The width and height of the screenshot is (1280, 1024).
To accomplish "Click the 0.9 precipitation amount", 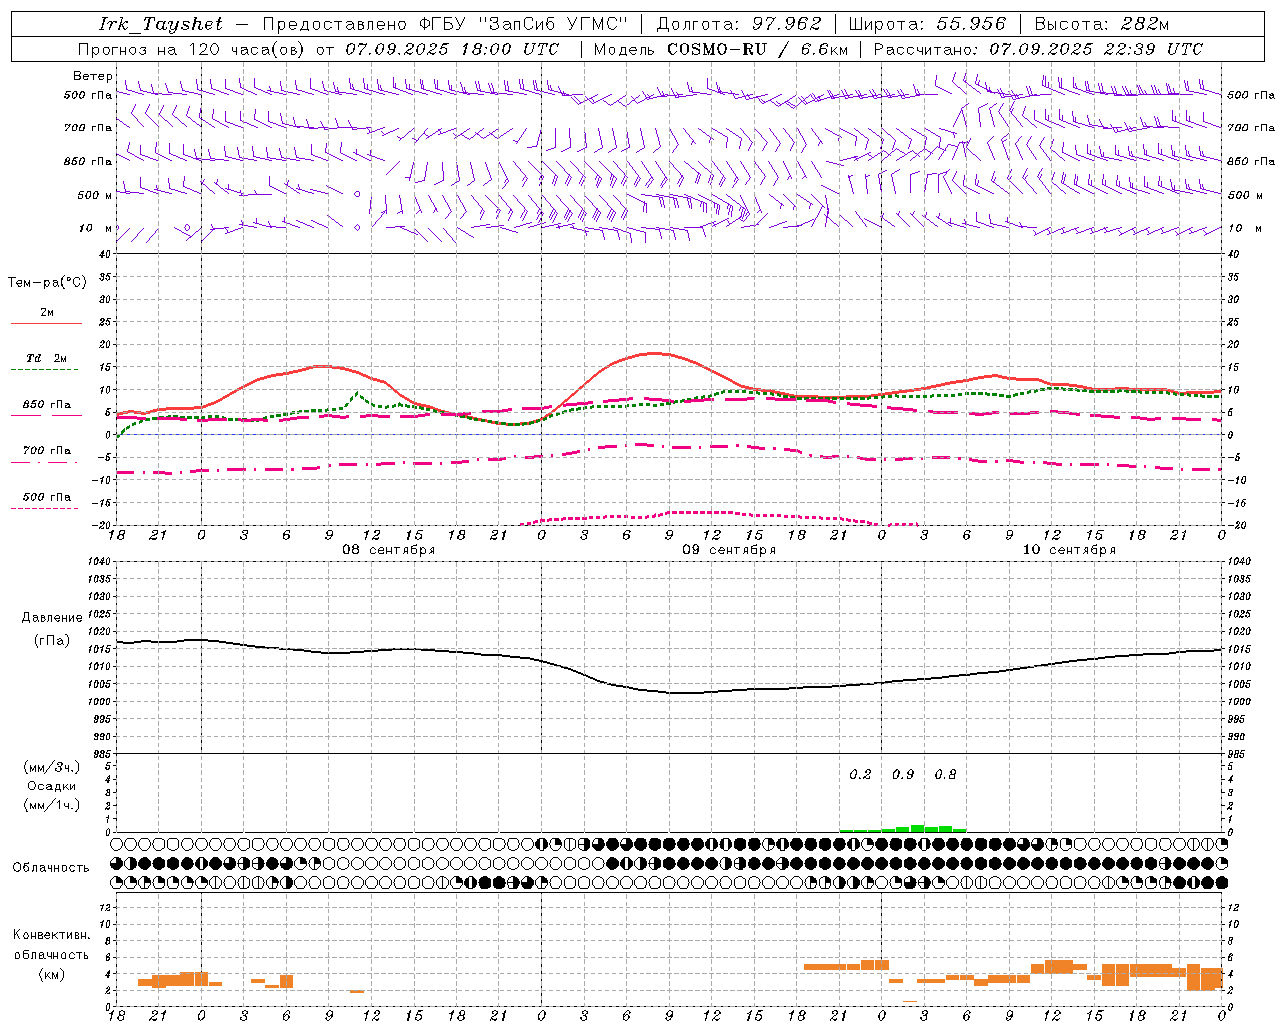I will pos(903,774).
